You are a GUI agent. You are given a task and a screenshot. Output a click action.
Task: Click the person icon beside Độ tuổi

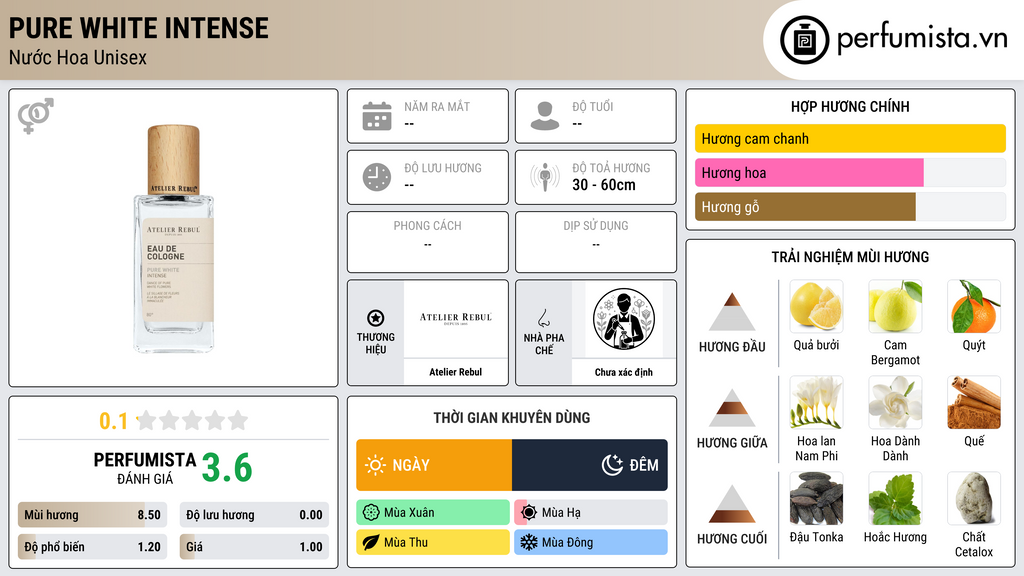point(545,116)
